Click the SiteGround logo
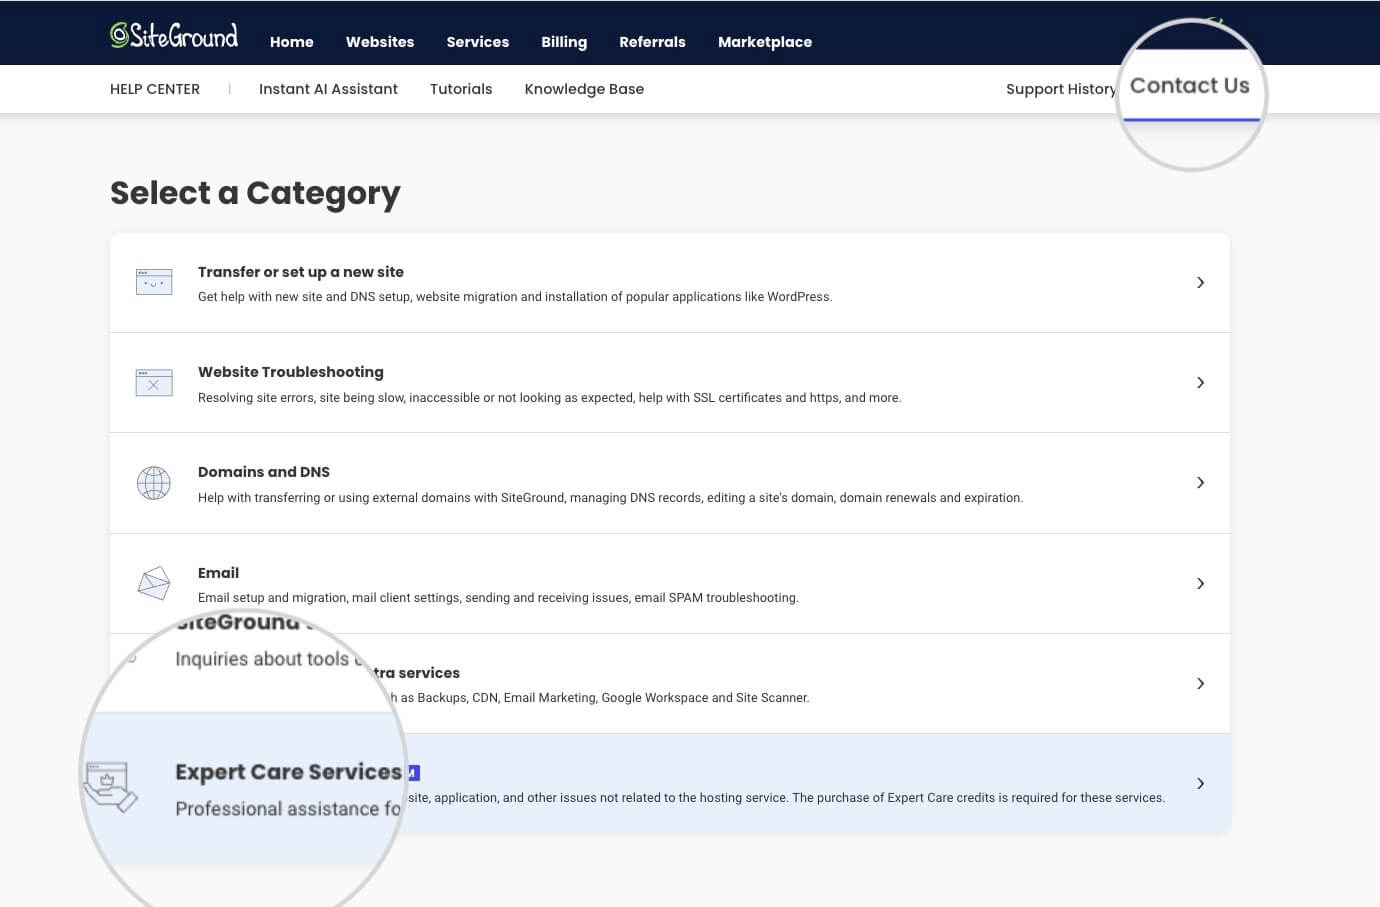Viewport: 1380px width, 907px height. 174,36
